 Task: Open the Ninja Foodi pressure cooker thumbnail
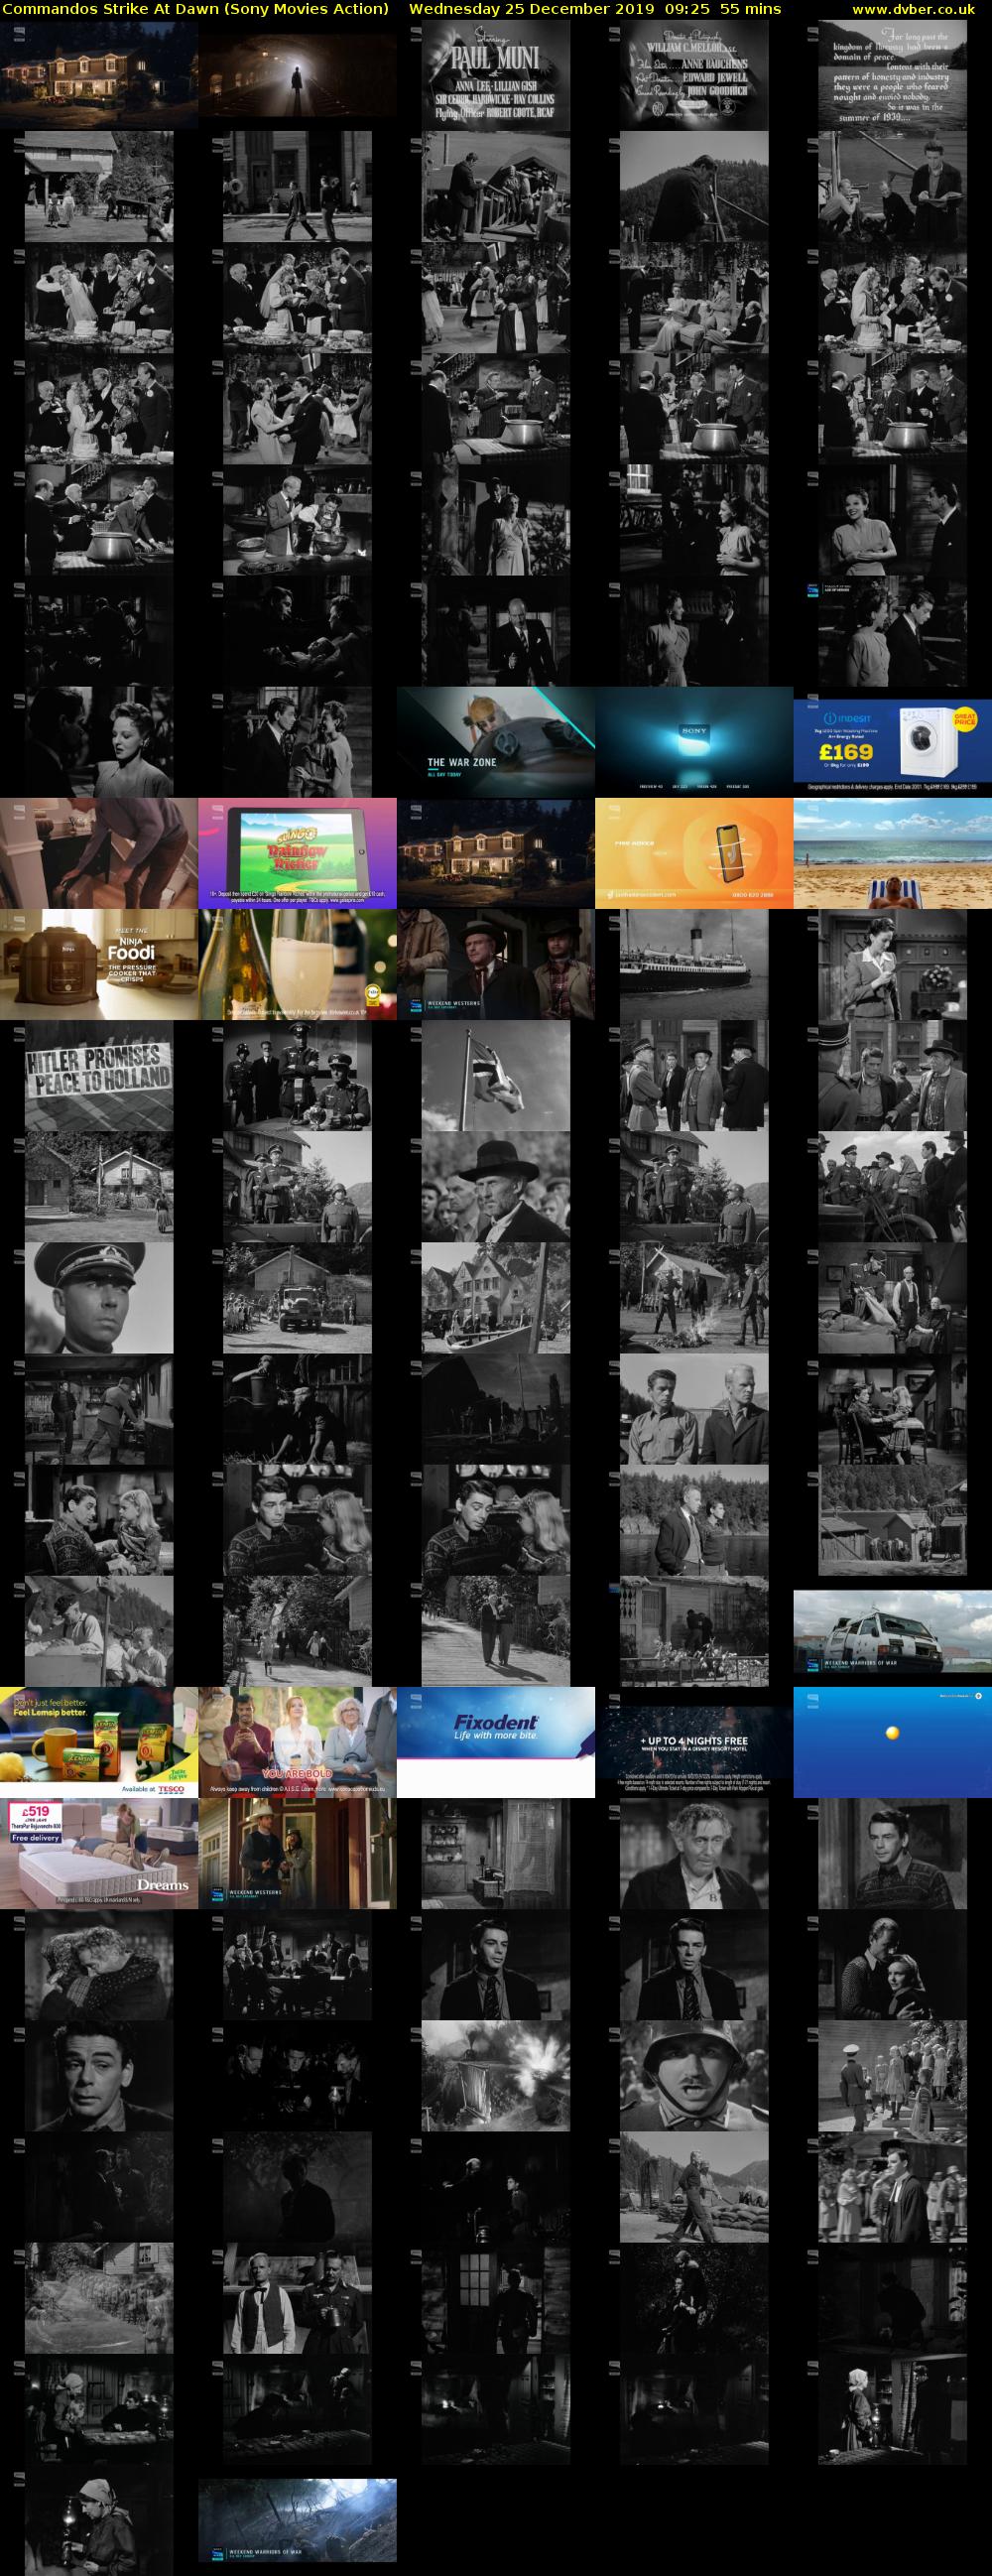pos(99,964)
